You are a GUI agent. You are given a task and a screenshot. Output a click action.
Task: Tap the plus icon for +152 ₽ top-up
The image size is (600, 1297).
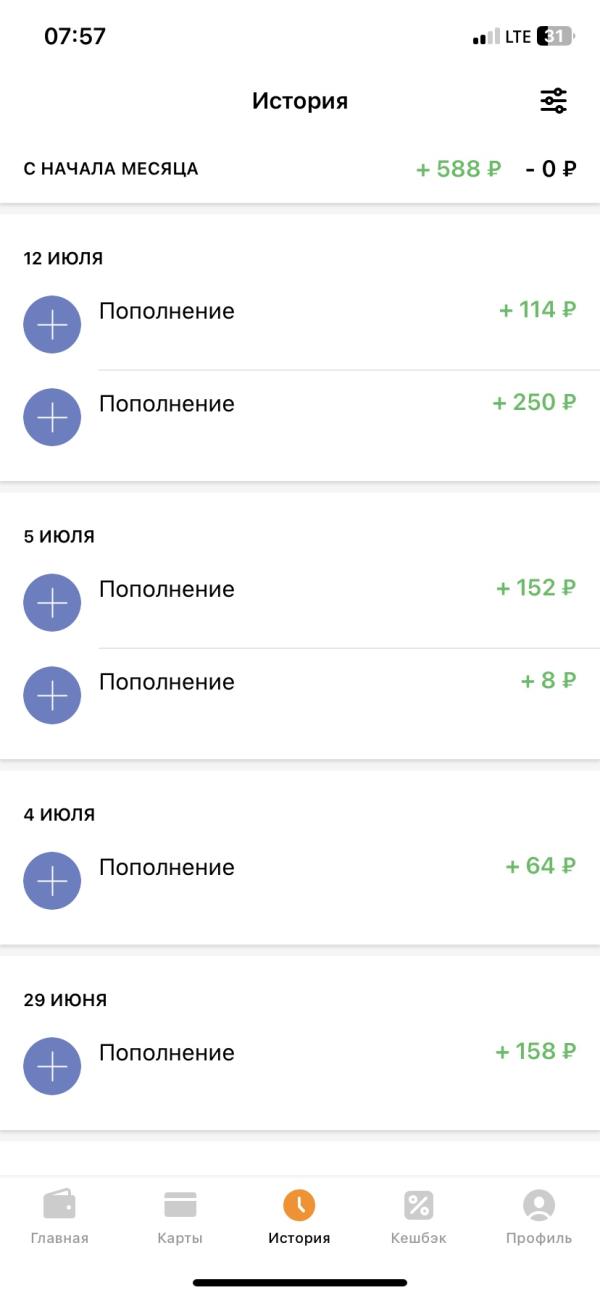coord(52,603)
